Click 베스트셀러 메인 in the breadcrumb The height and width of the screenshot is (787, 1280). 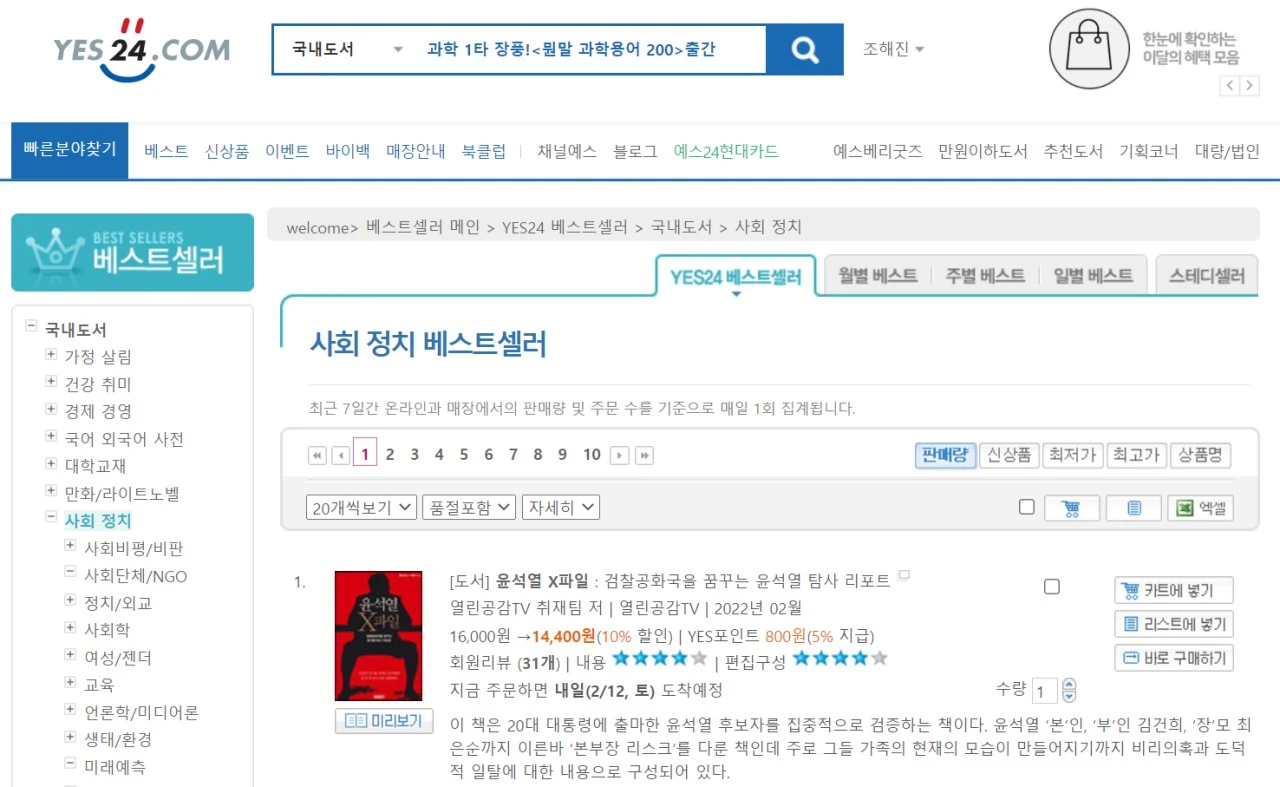[x=423, y=227]
